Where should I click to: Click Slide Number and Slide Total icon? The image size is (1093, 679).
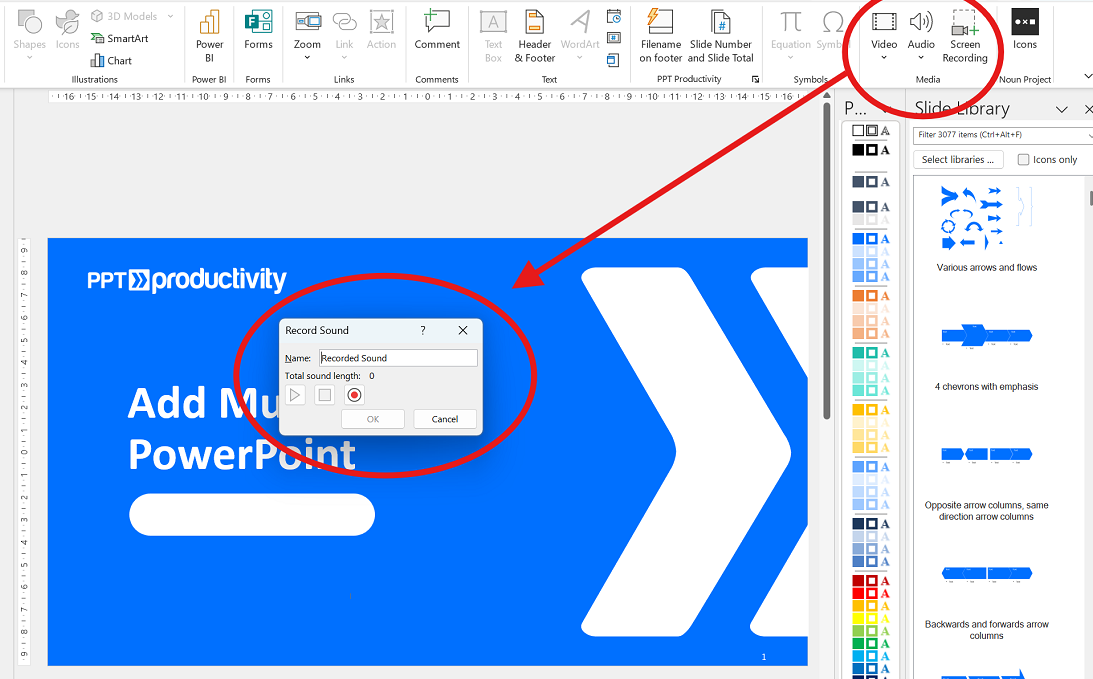[720, 36]
